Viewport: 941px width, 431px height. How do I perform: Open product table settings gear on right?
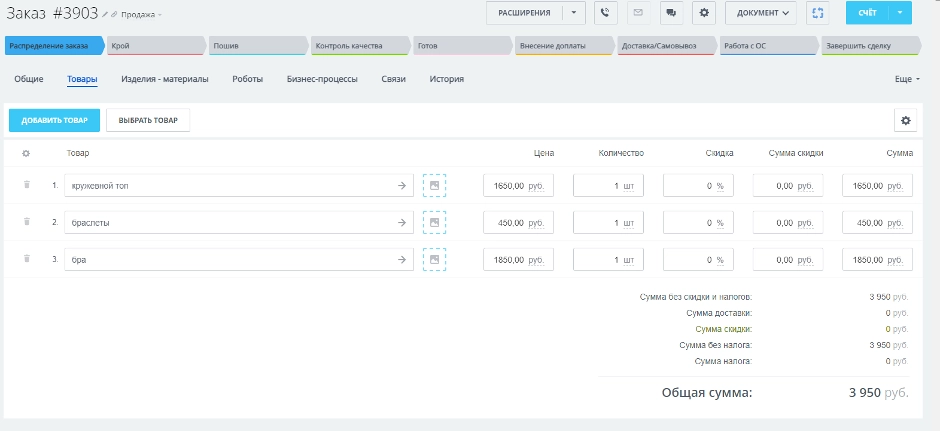coord(905,120)
